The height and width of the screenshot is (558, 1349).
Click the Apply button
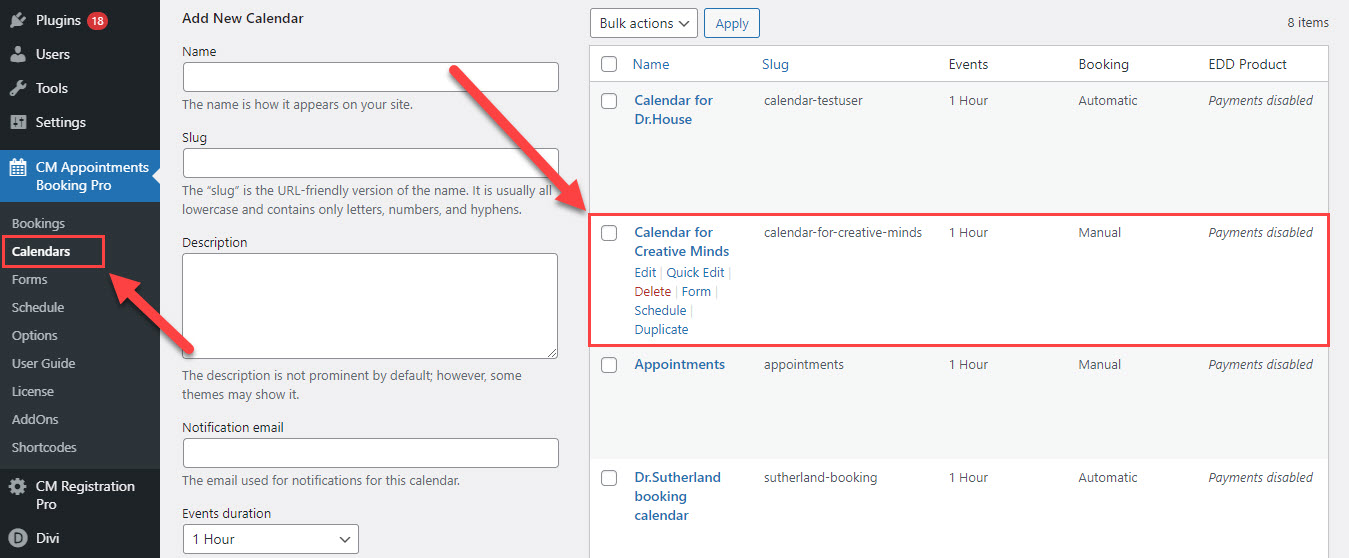(x=732, y=23)
